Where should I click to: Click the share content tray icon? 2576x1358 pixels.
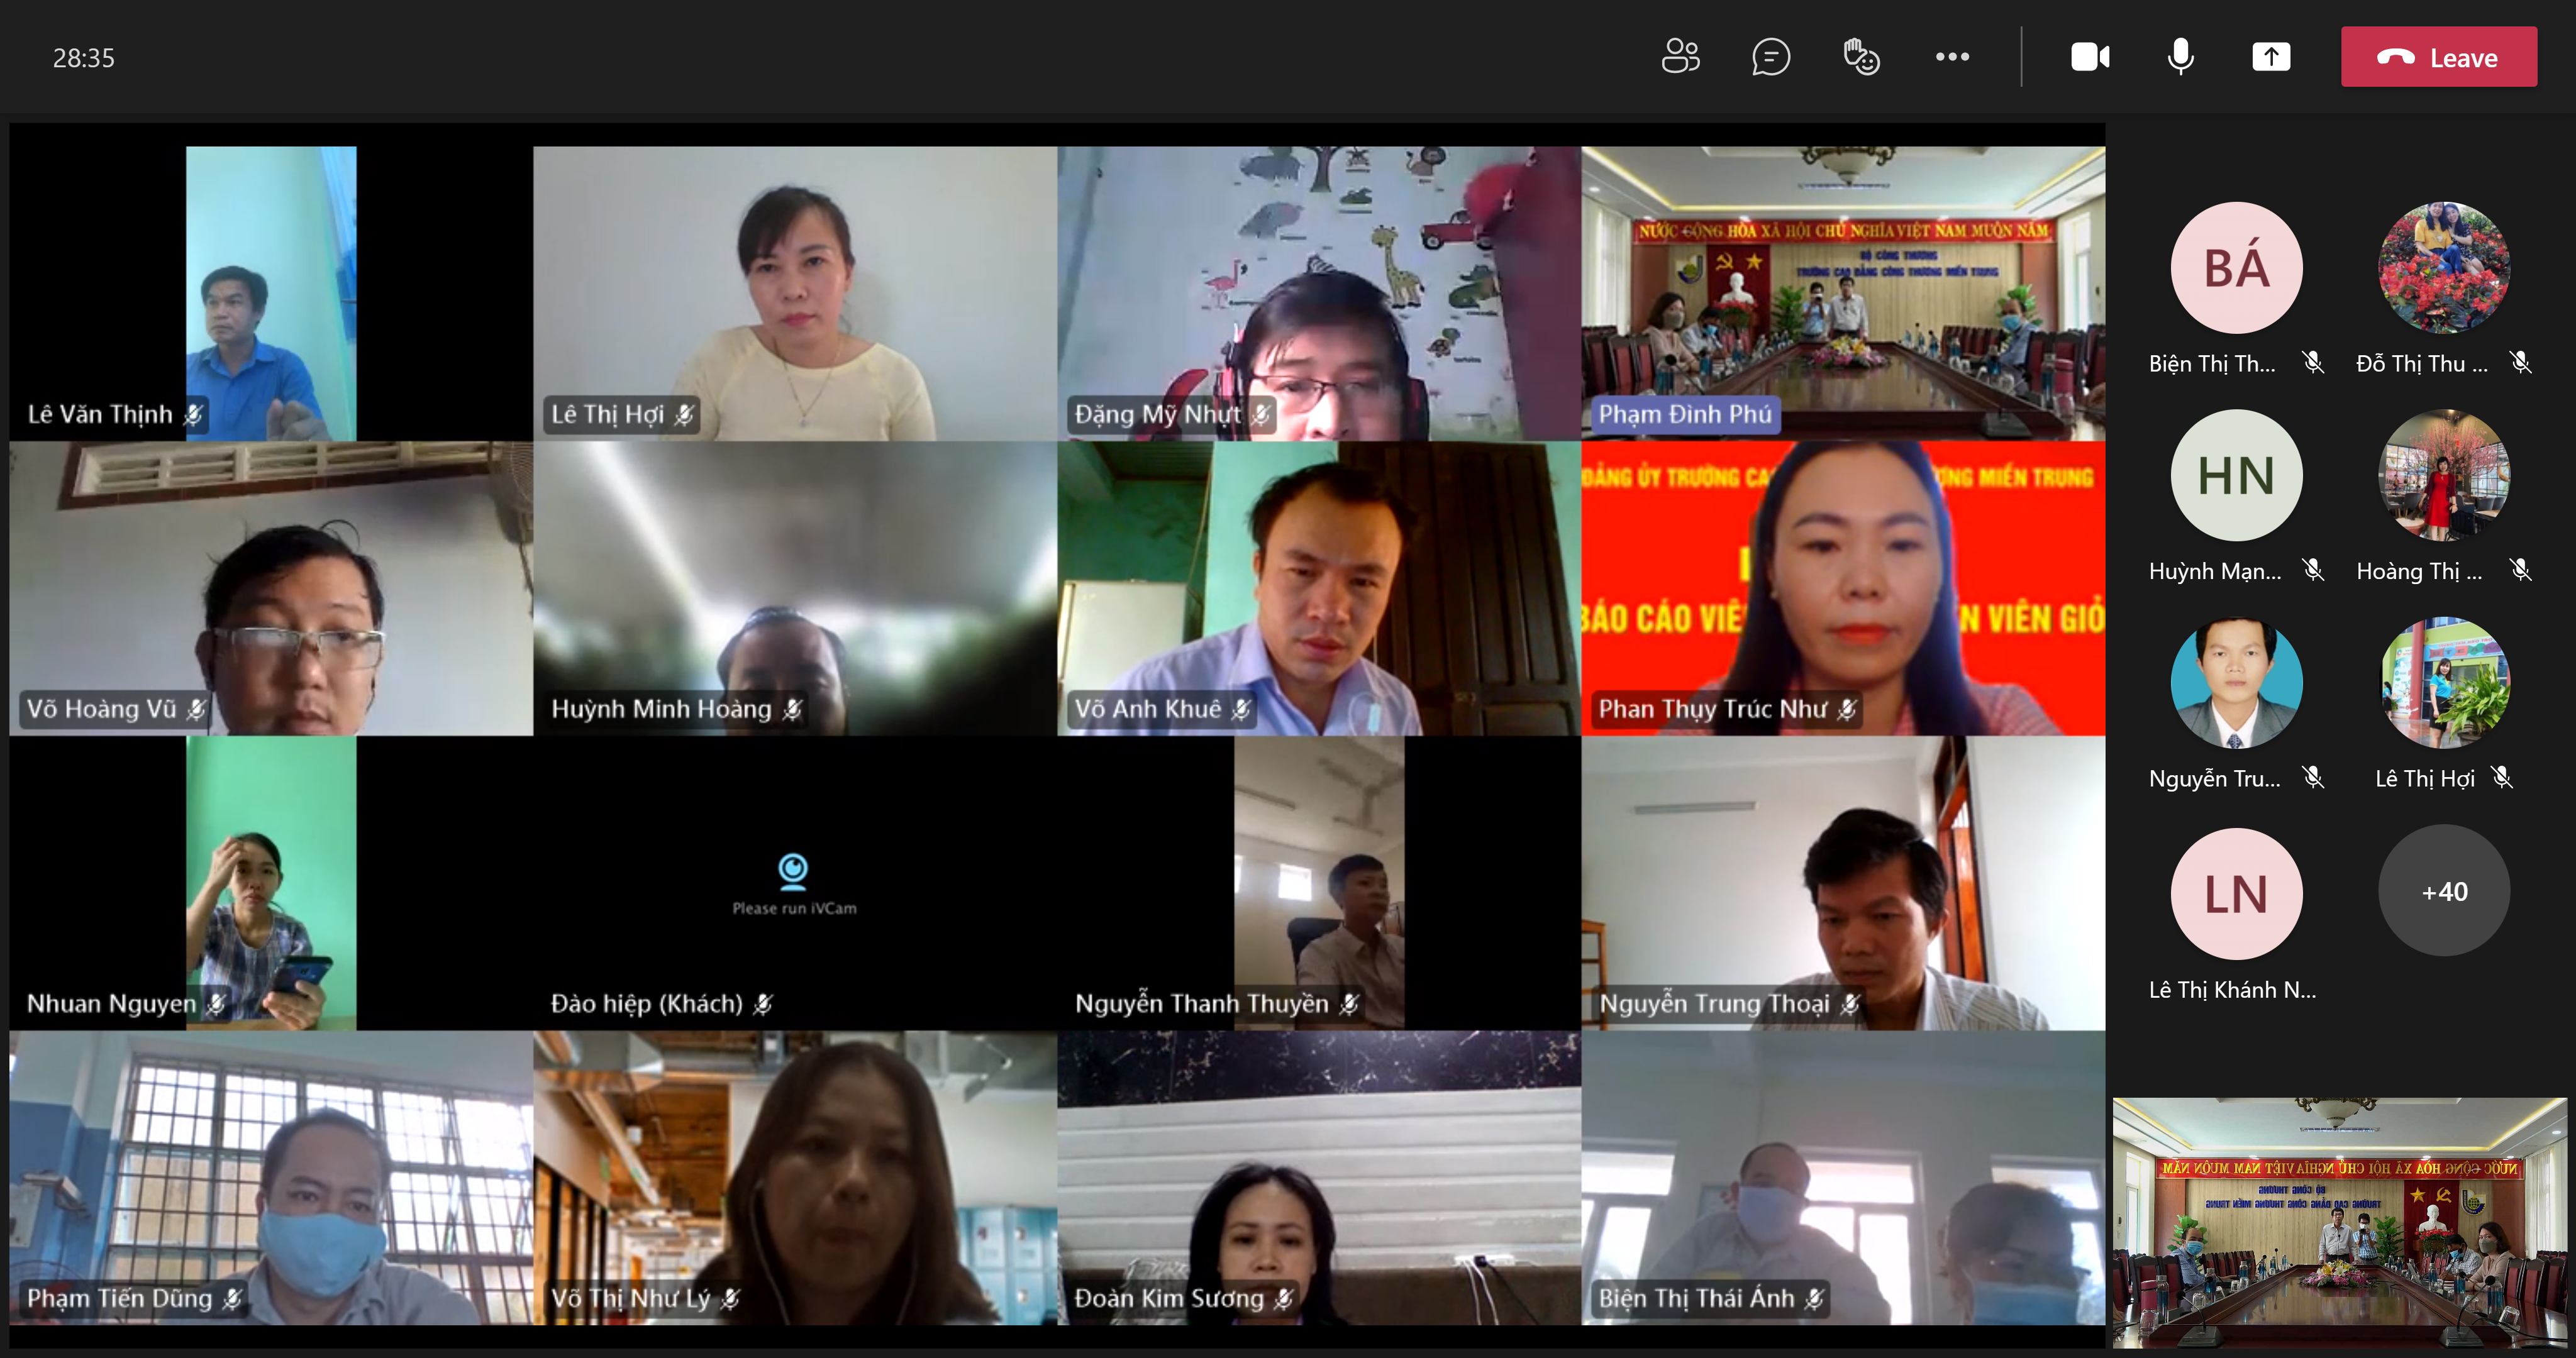[x=2271, y=57]
